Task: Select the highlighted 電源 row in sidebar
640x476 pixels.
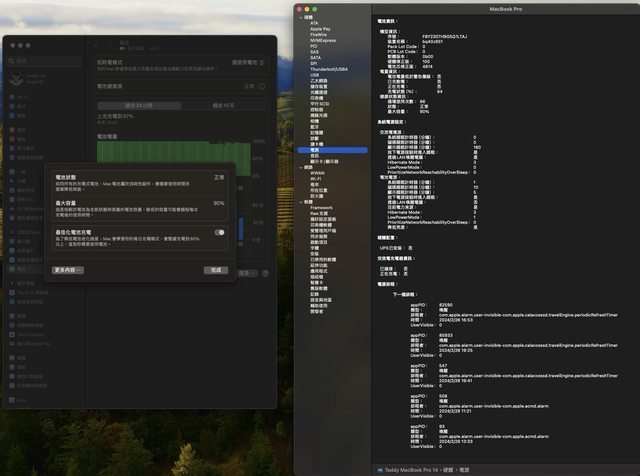Action: coord(333,150)
